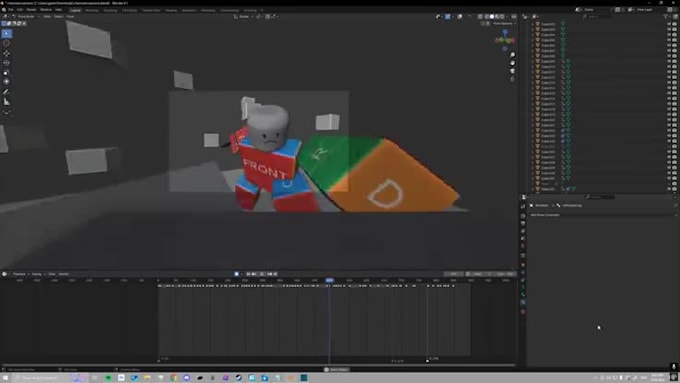Open the Global orientation dropdown
This screenshot has width=680, height=383.
coord(244,16)
